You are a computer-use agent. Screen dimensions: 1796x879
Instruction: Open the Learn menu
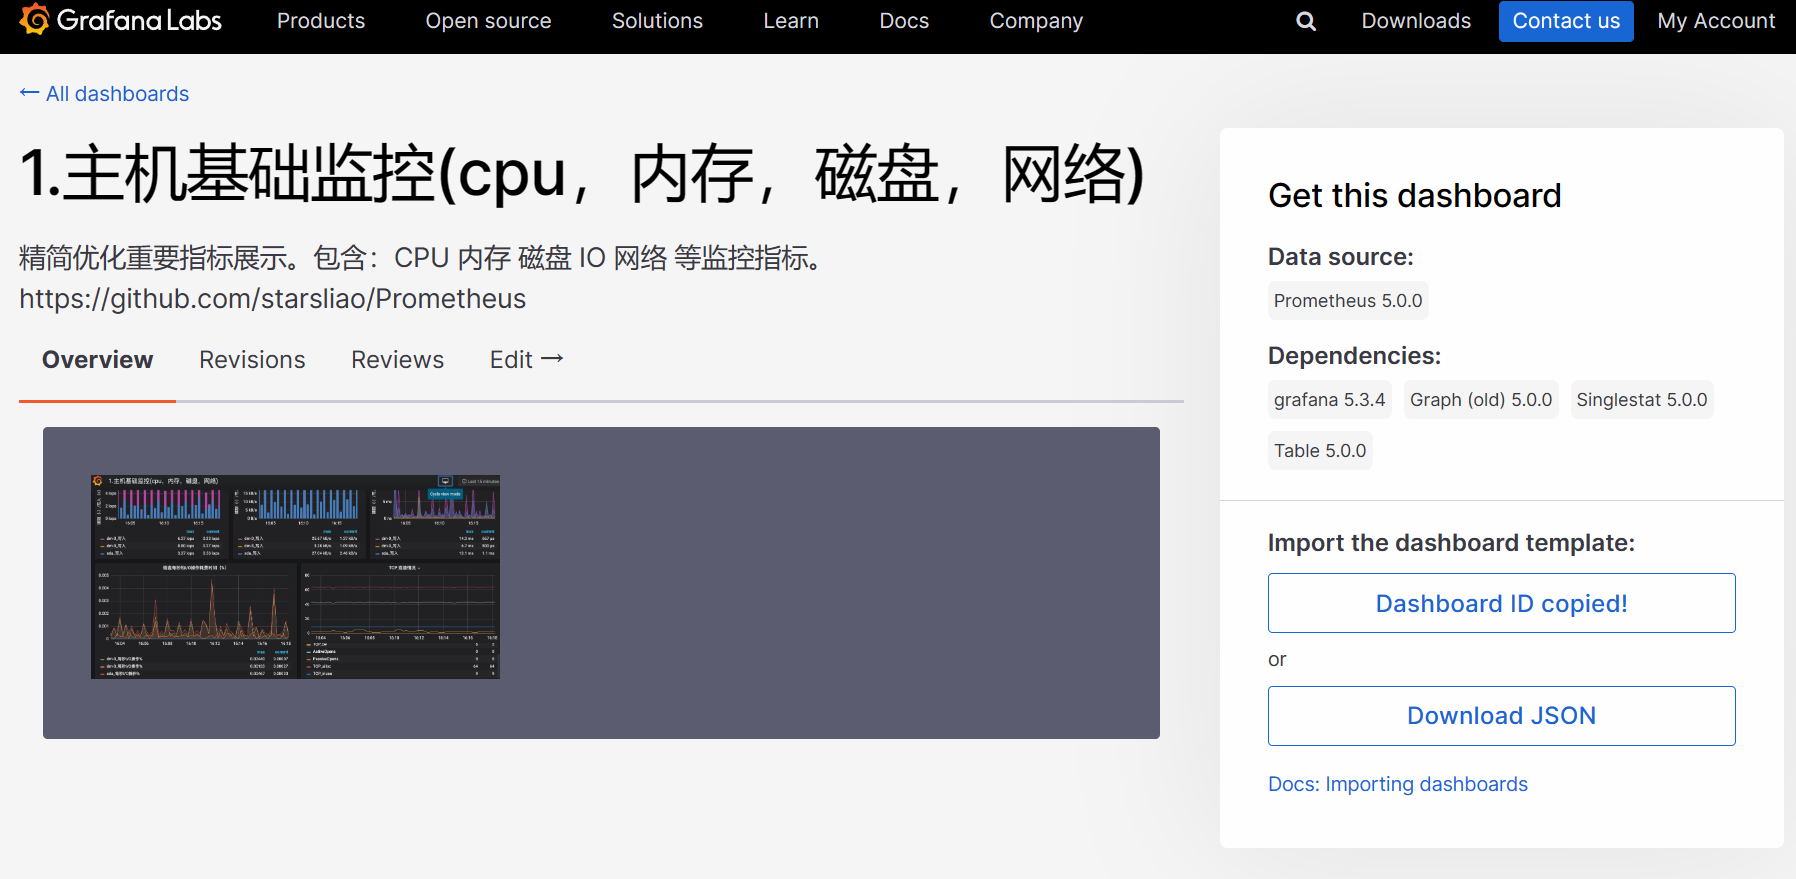pyautogui.click(x=791, y=21)
